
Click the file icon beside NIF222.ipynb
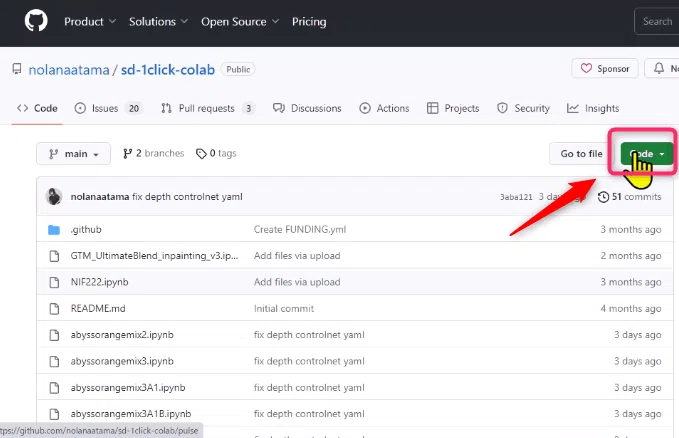54,282
